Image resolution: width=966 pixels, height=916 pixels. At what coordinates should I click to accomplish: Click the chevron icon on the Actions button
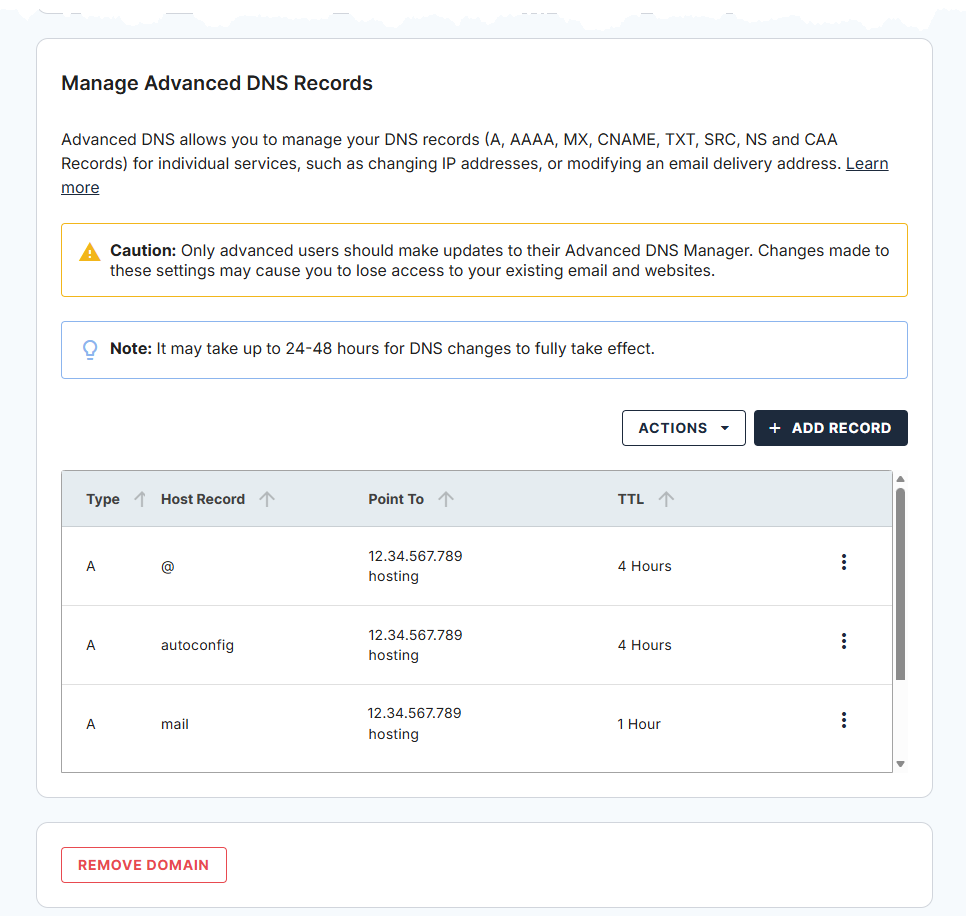(725, 428)
